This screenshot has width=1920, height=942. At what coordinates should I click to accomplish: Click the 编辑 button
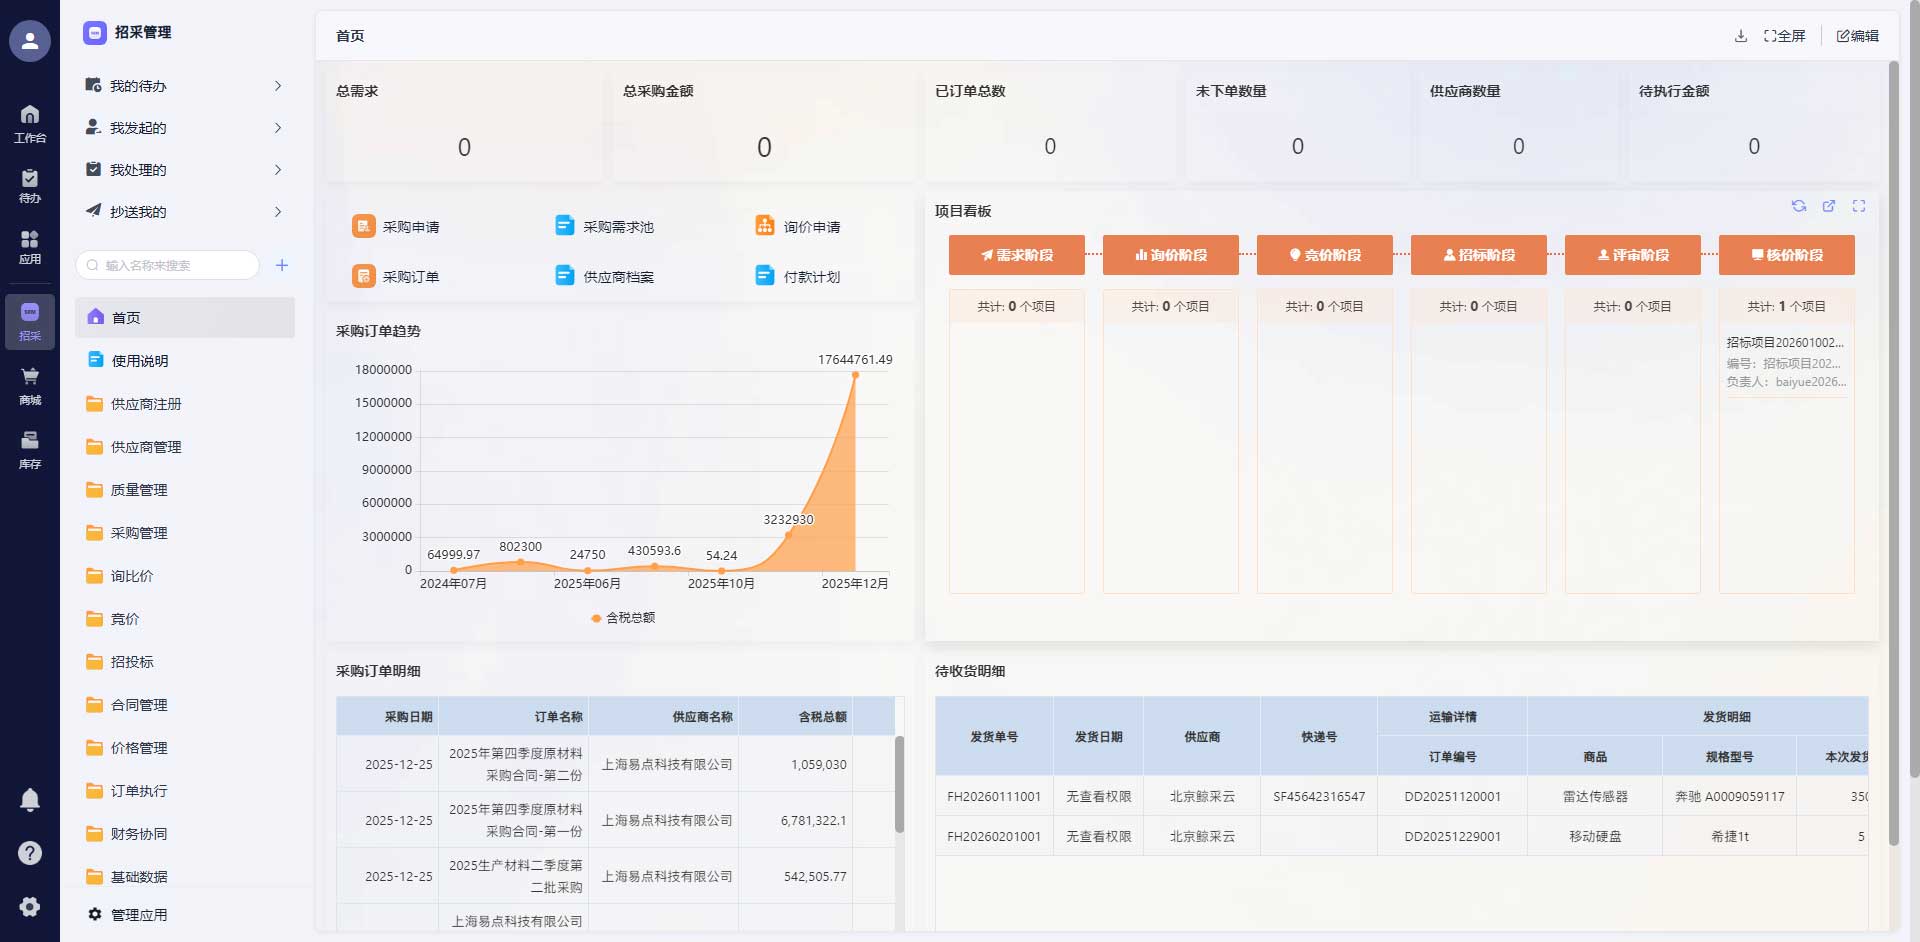click(1858, 36)
